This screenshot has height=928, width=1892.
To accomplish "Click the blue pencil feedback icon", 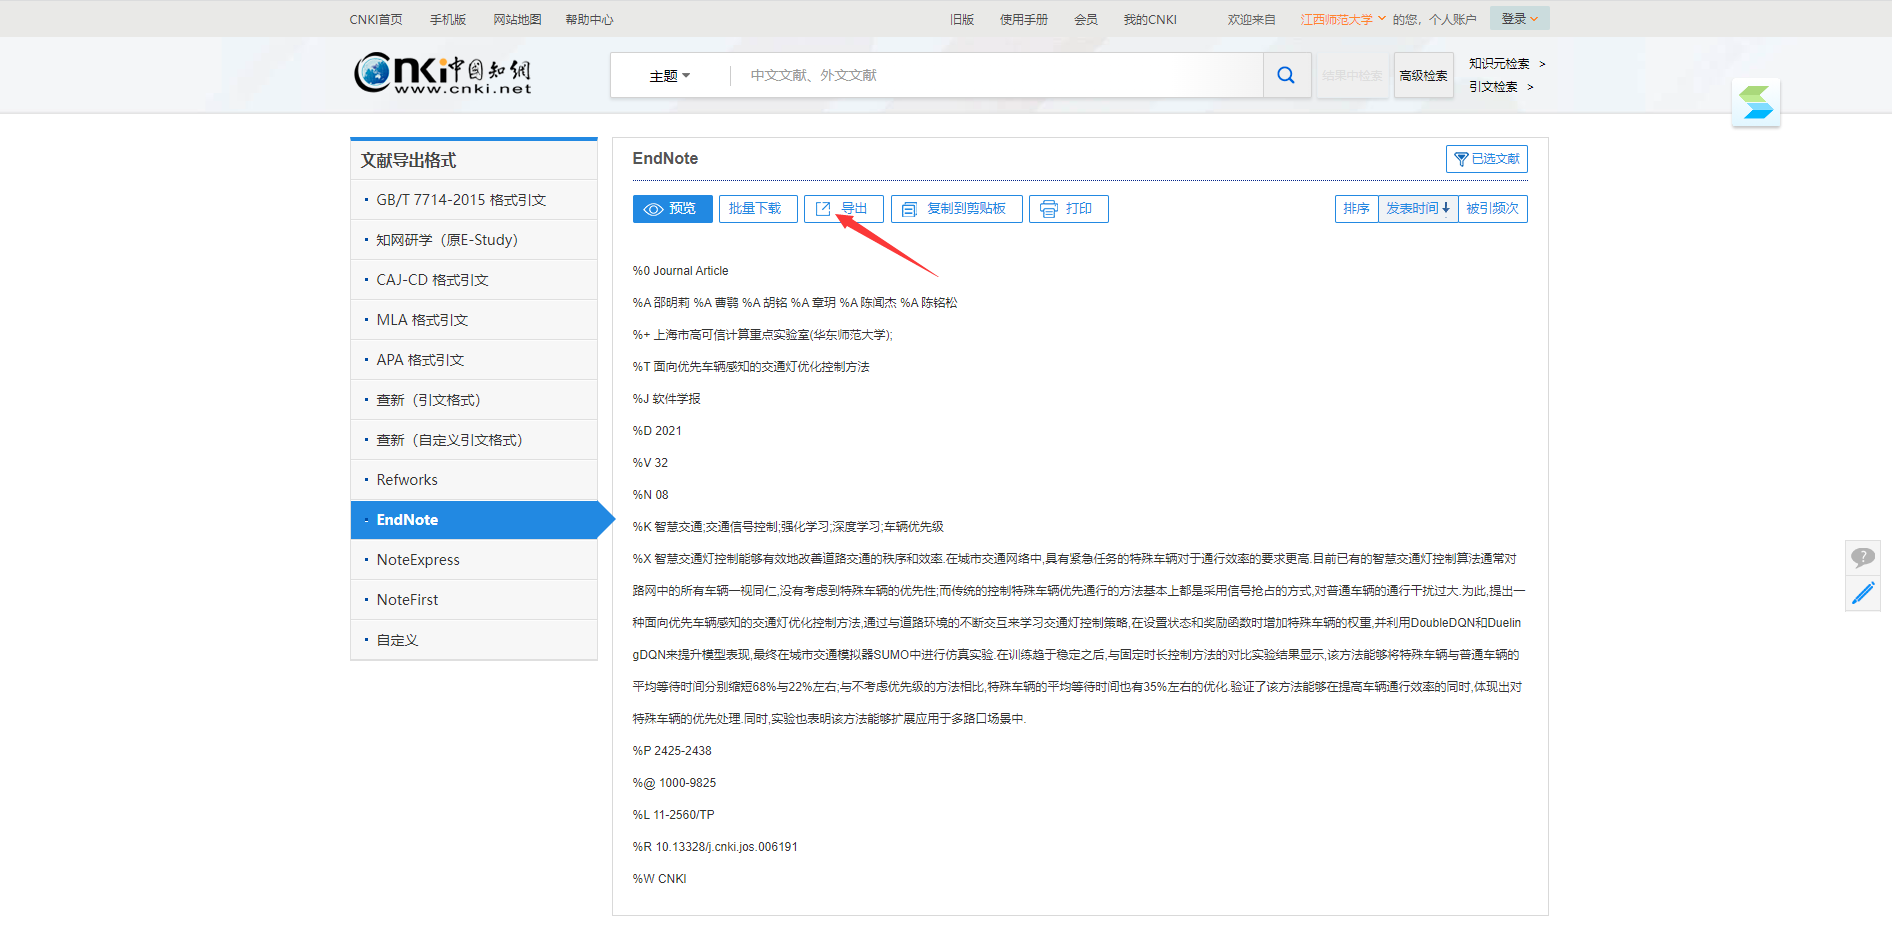I will tap(1863, 593).
